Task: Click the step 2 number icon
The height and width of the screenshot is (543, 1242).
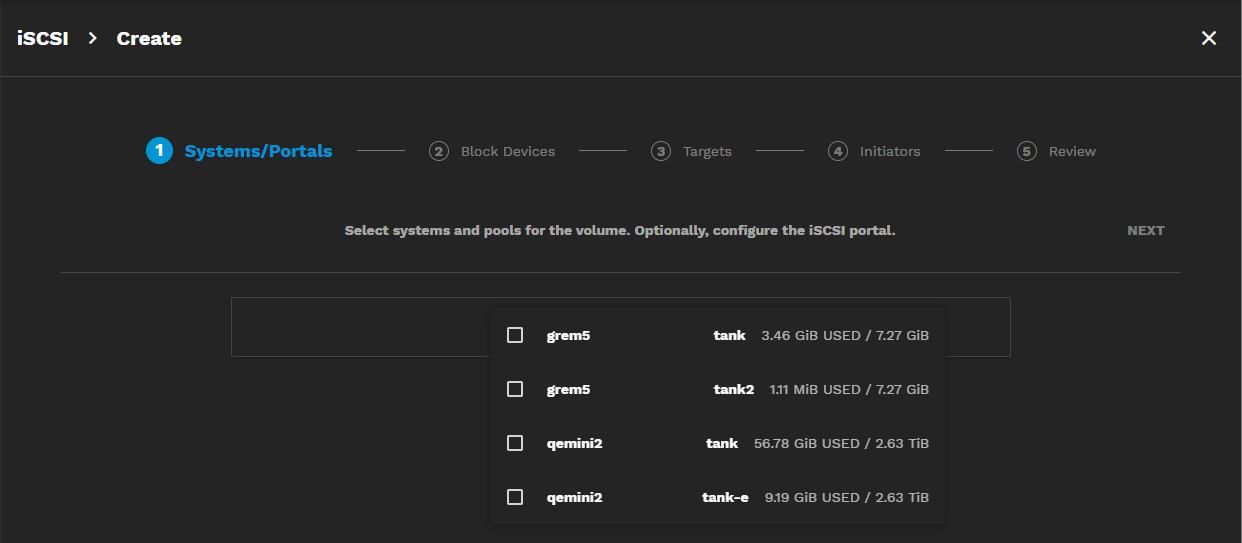Action: (438, 151)
